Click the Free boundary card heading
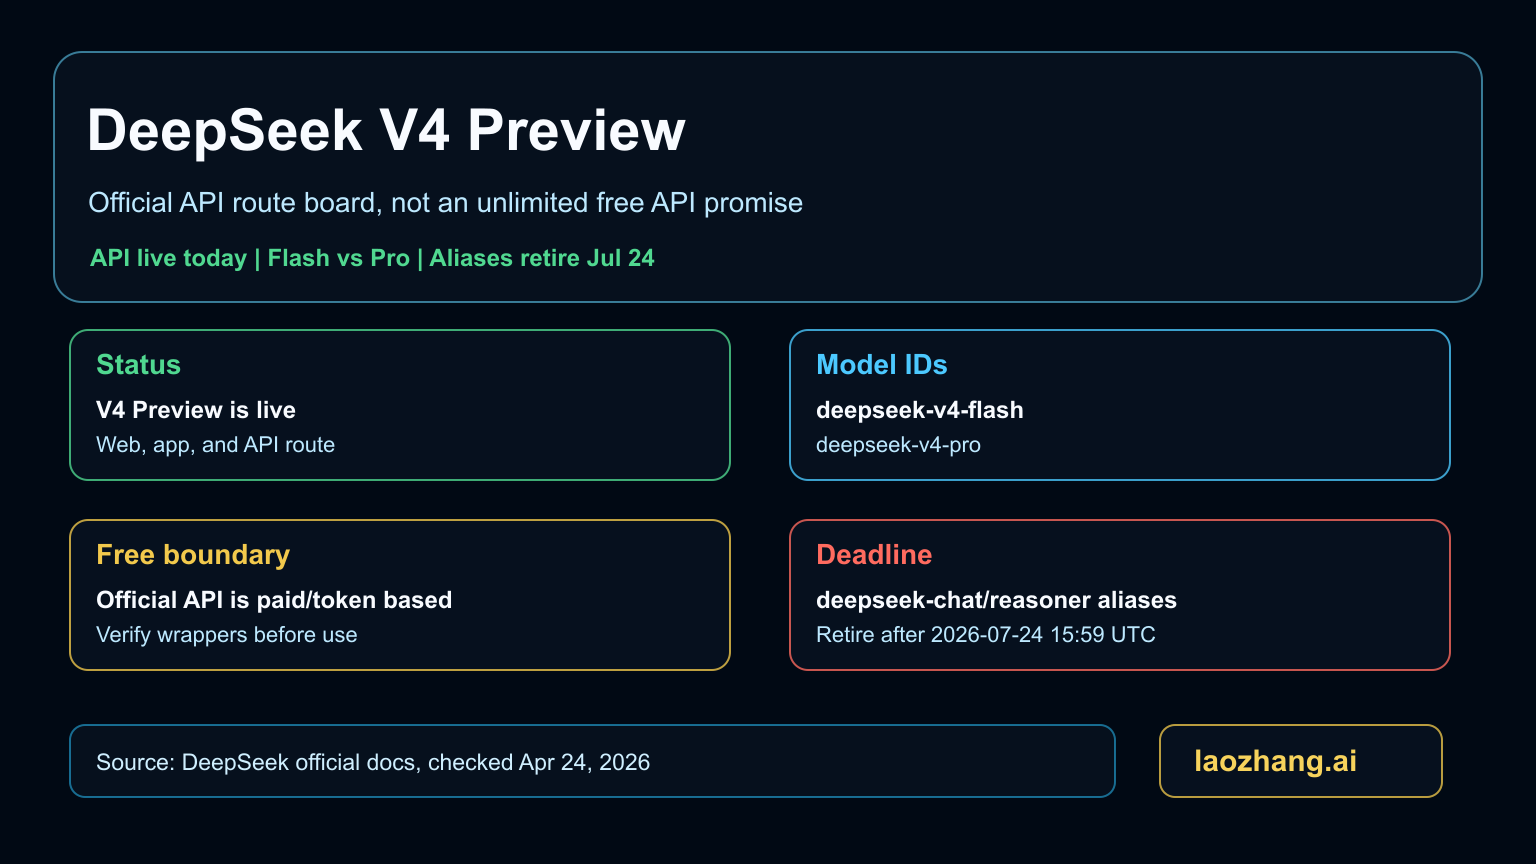Image resolution: width=1536 pixels, height=864 pixels. pos(193,555)
